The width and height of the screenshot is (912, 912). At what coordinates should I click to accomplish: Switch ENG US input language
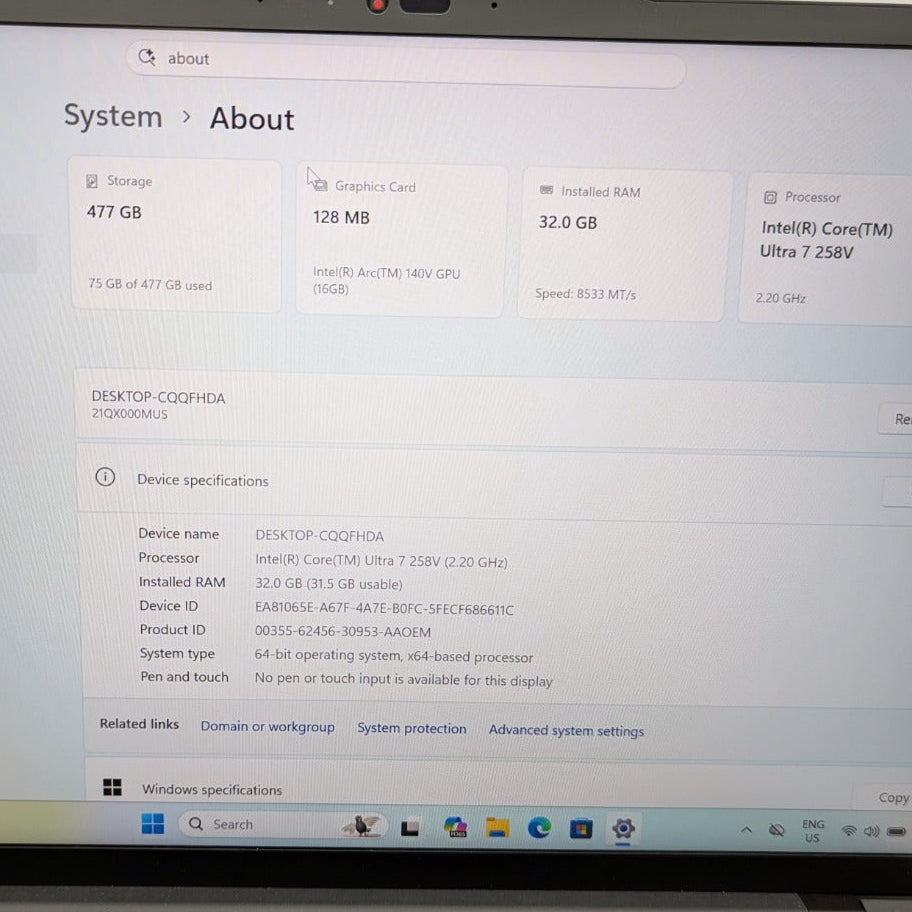coord(813,831)
